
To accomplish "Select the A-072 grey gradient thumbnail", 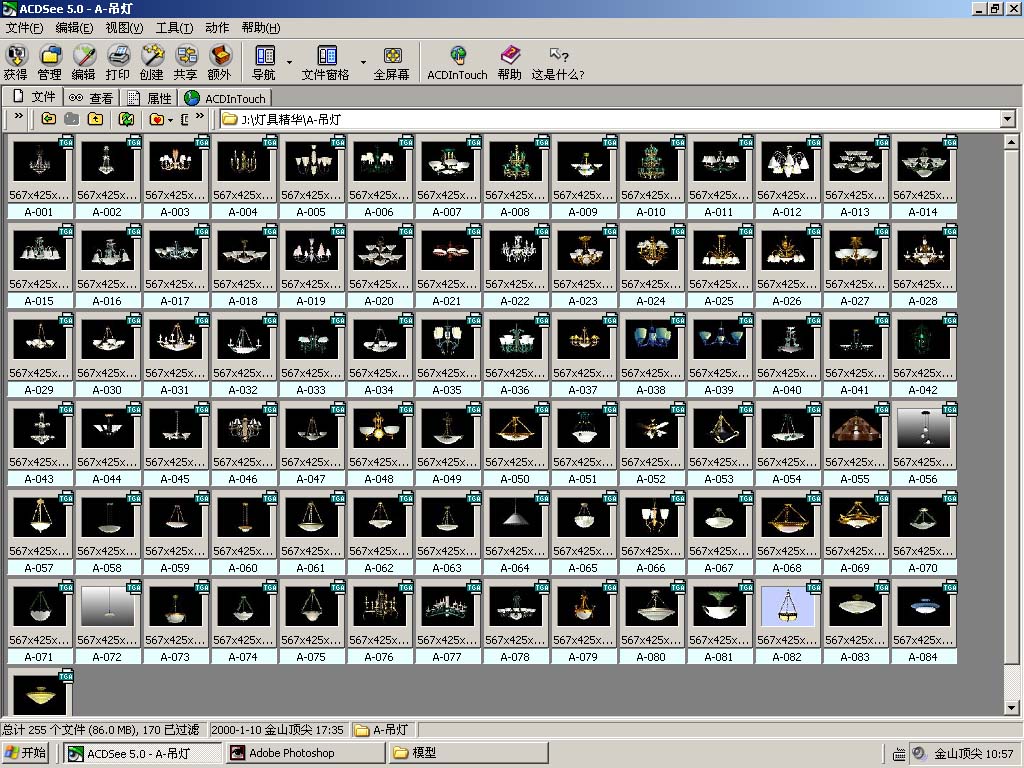I will point(107,607).
